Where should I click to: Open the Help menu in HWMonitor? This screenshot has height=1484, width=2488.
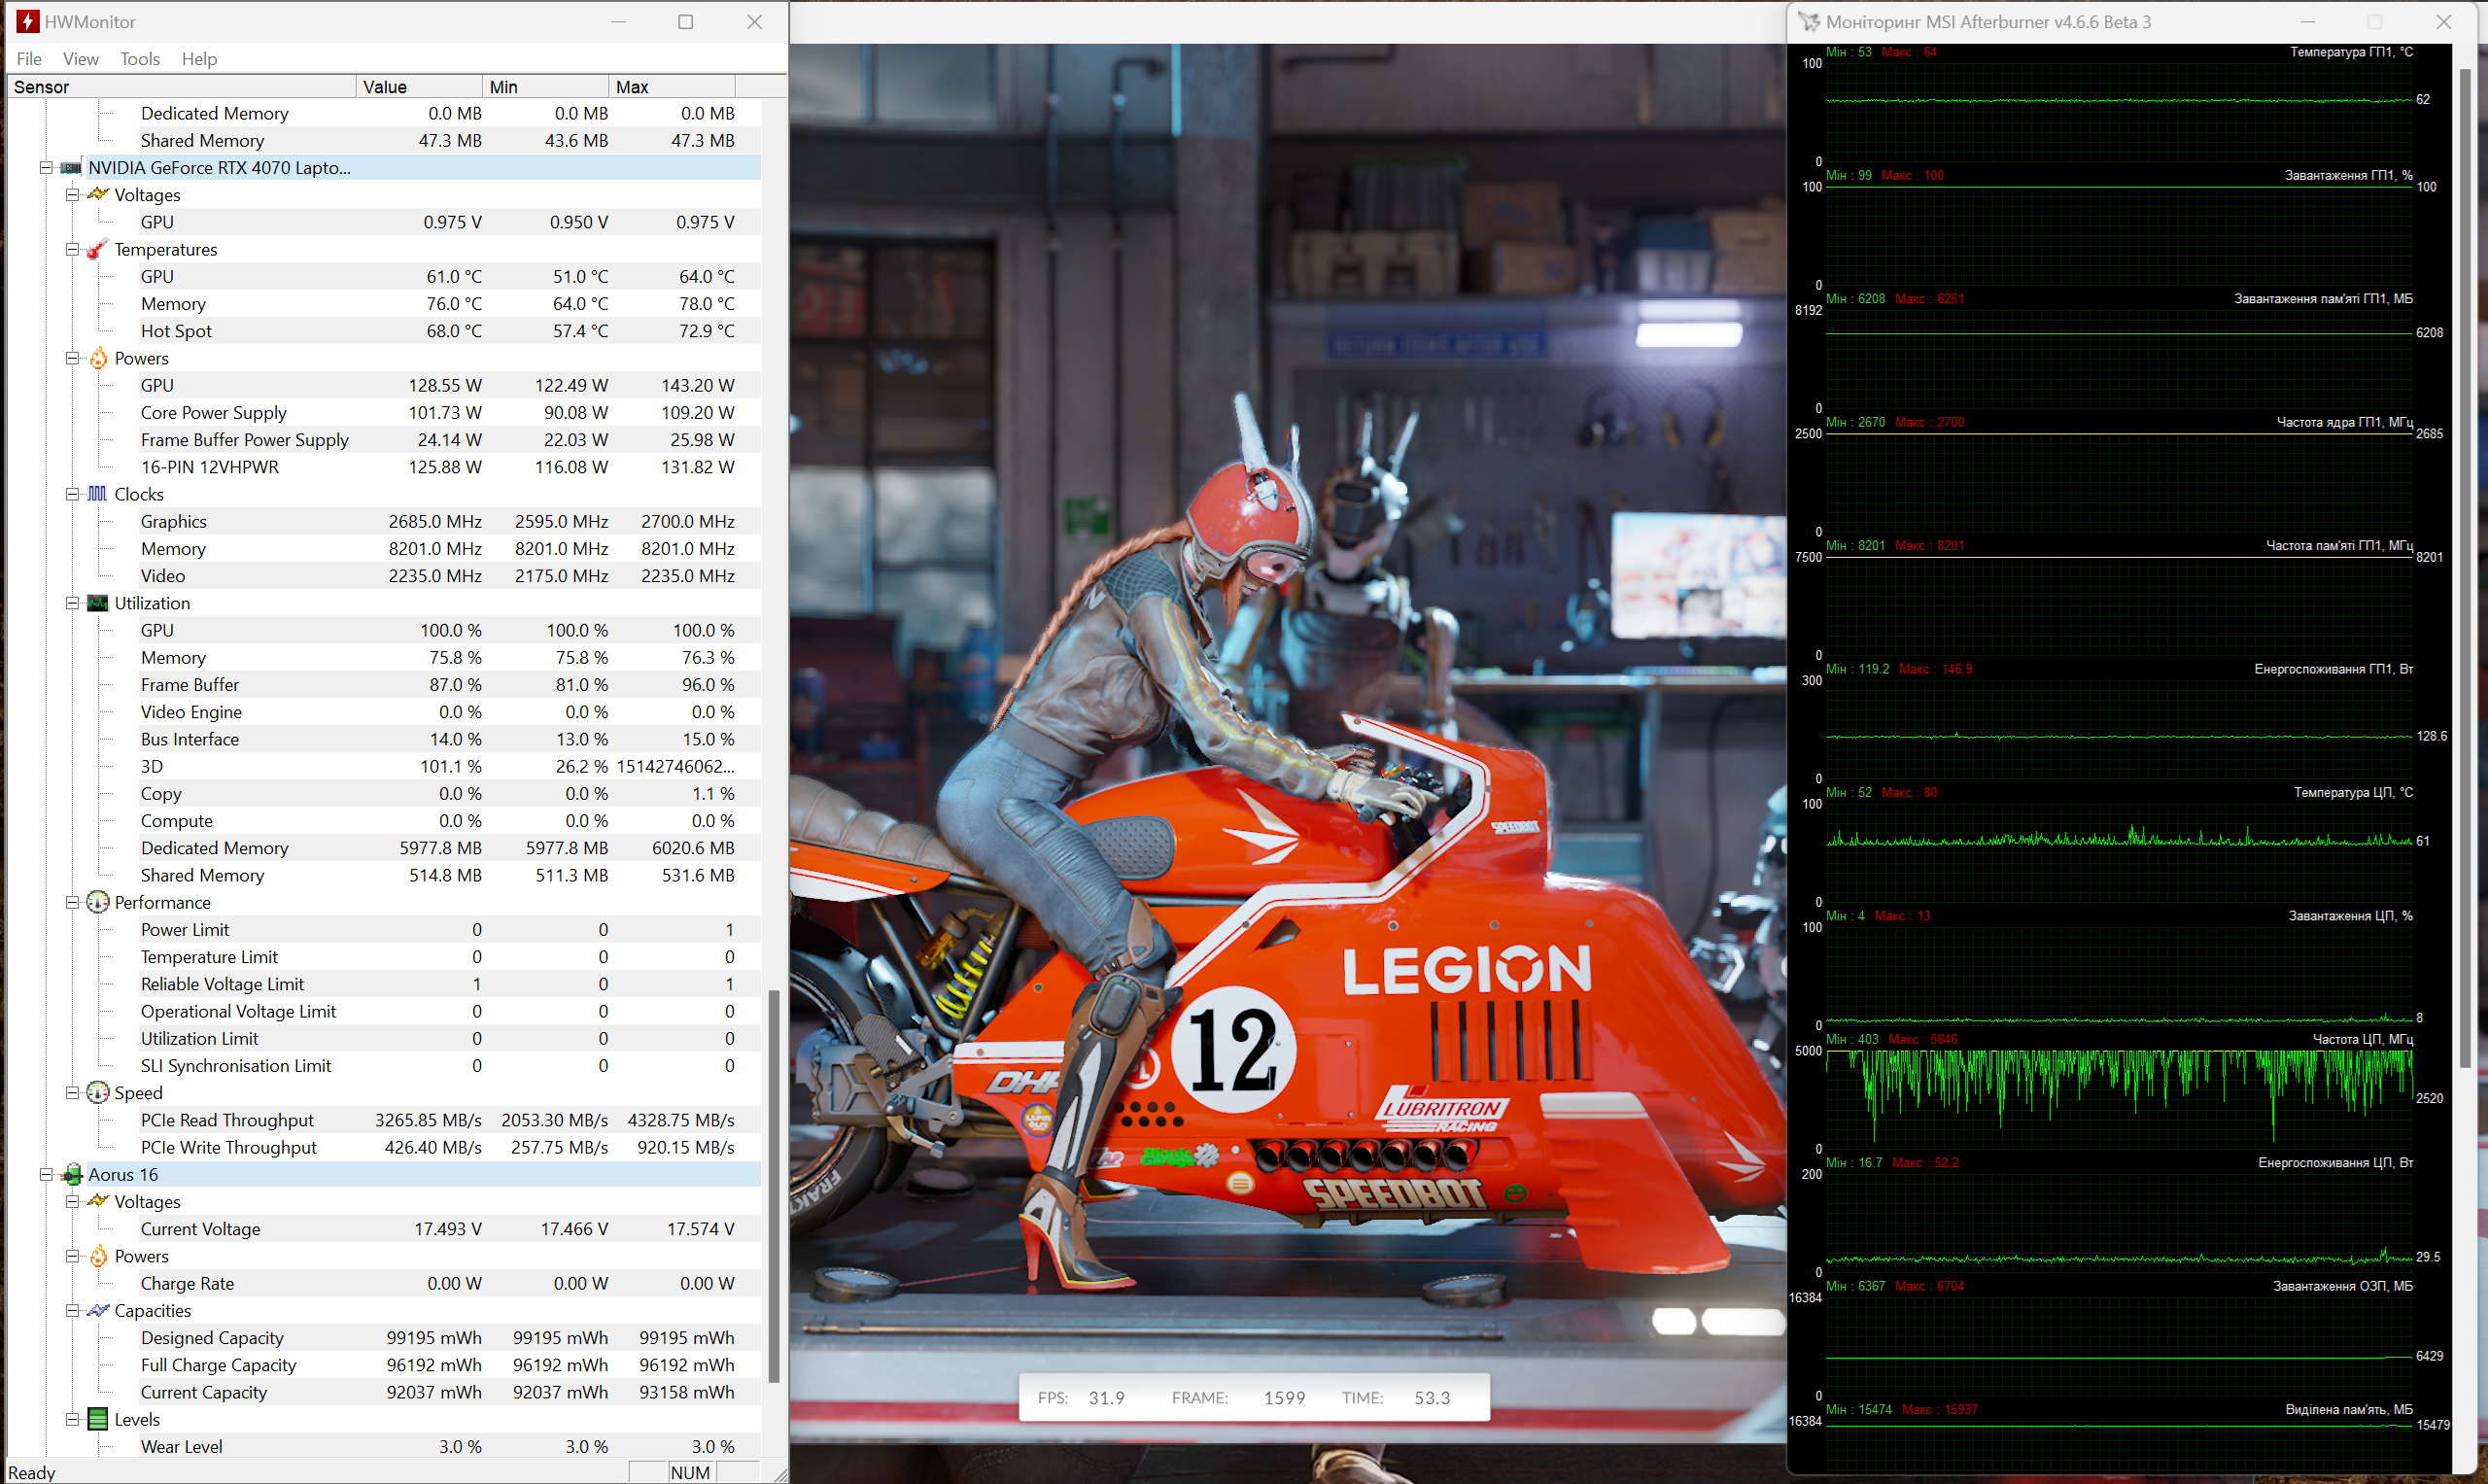[x=199, y=59]
